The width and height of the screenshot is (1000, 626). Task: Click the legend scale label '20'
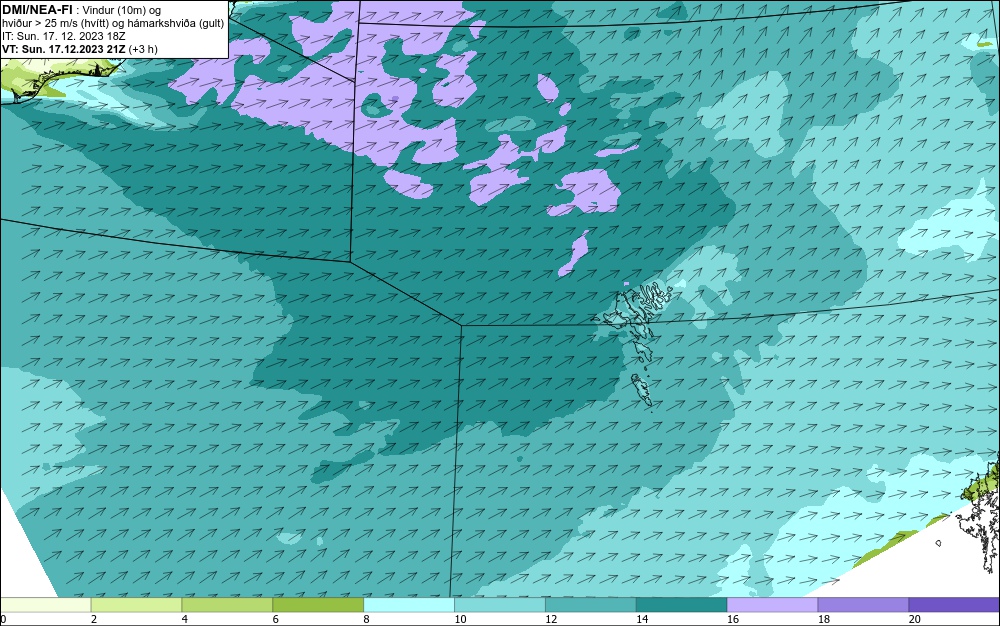(x=914, y=619)
